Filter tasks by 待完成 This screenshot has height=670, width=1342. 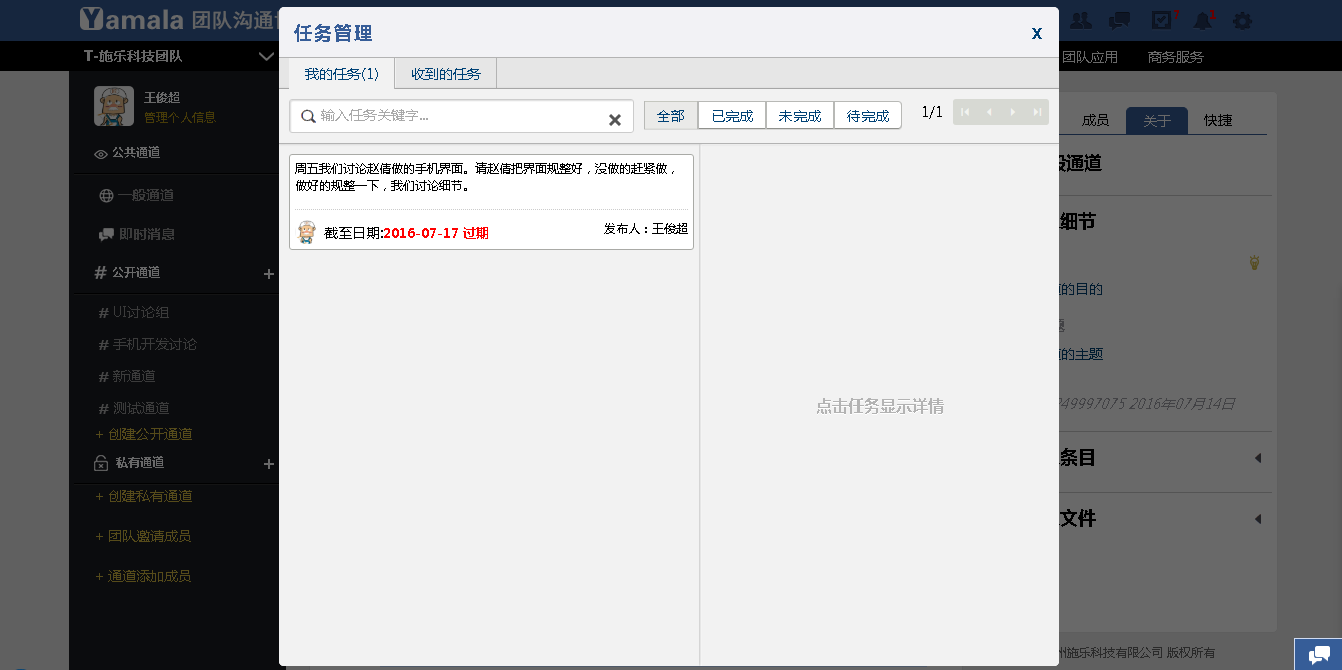(x=868, y=116)
